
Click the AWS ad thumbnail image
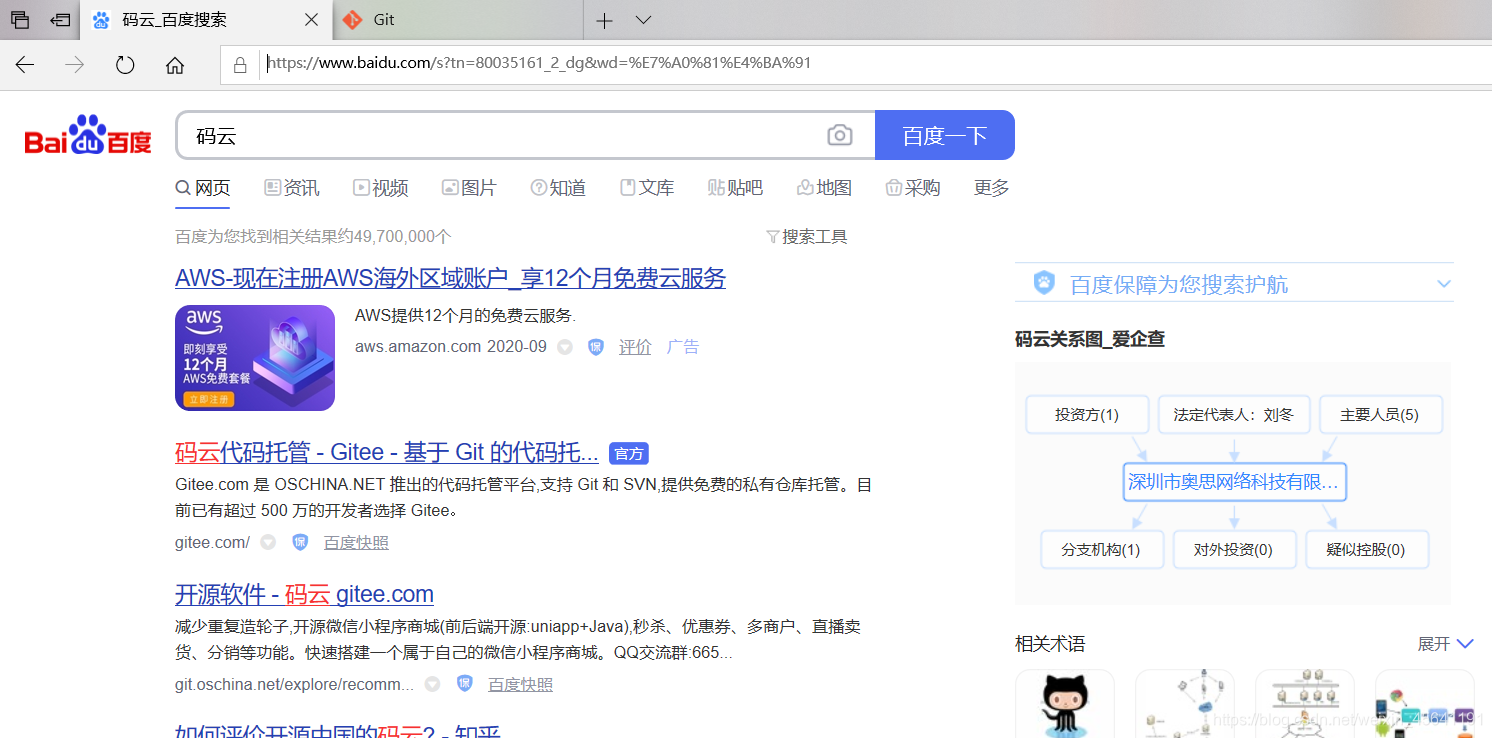255,358
